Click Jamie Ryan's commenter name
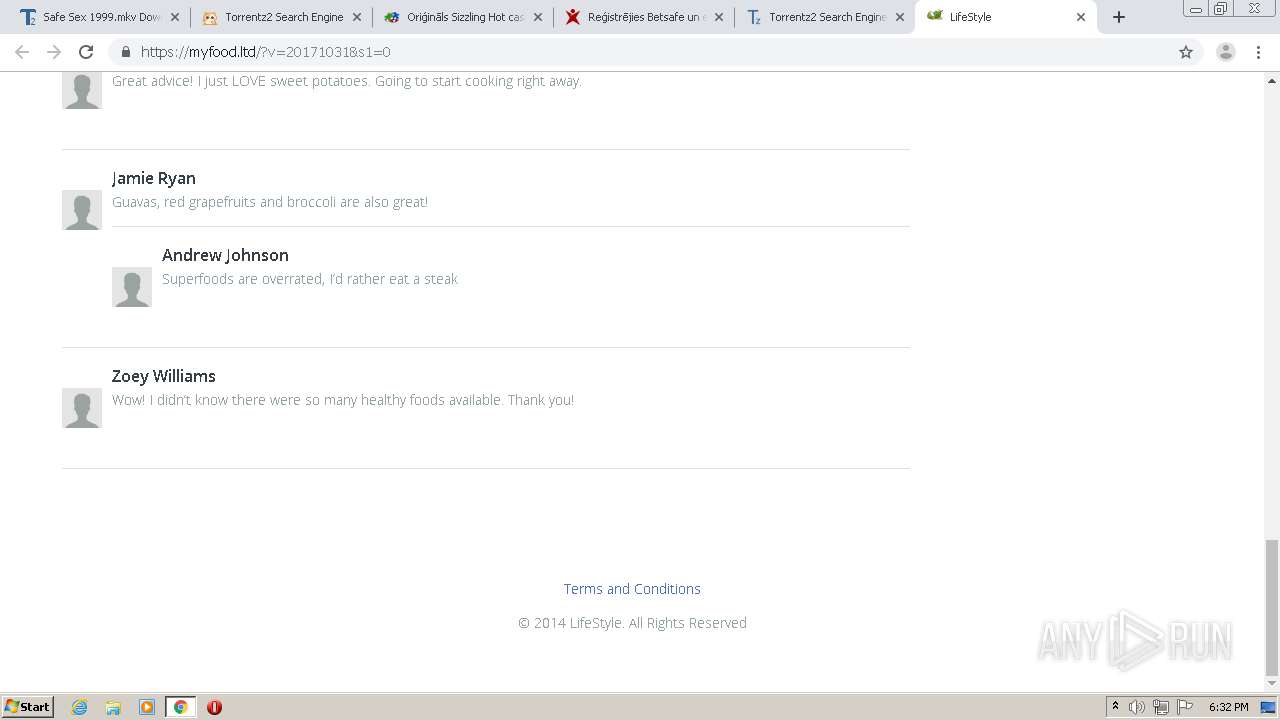Viewport: 1280px width, 720px height. (x=154, y=178)
